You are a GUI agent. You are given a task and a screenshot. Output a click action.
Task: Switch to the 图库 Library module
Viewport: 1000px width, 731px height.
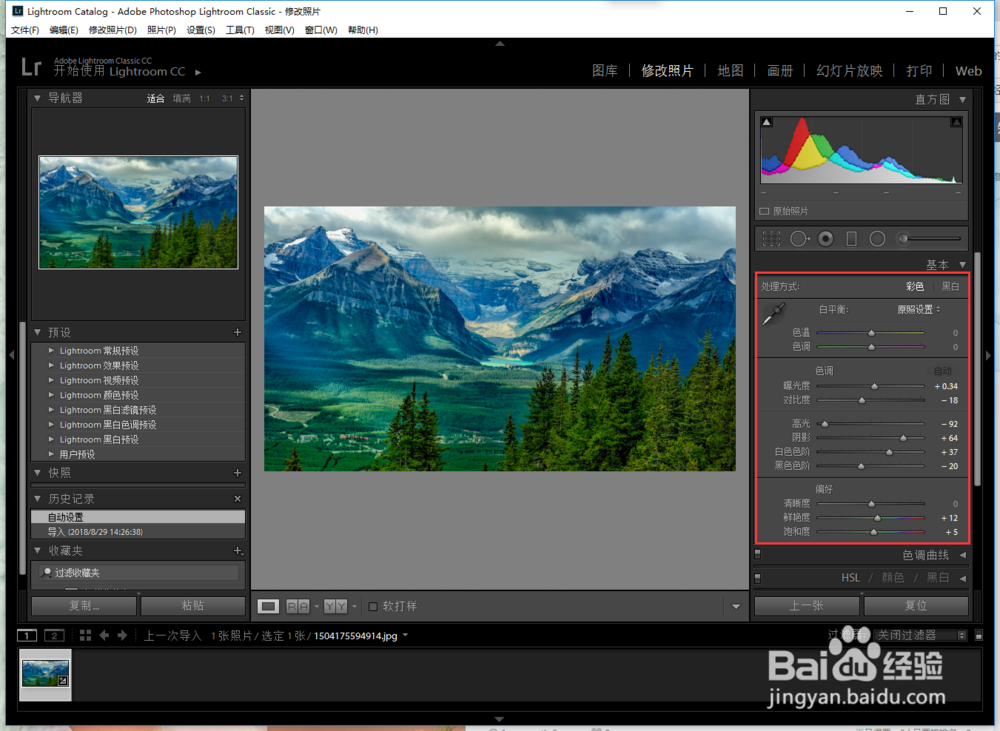(604, 71)
